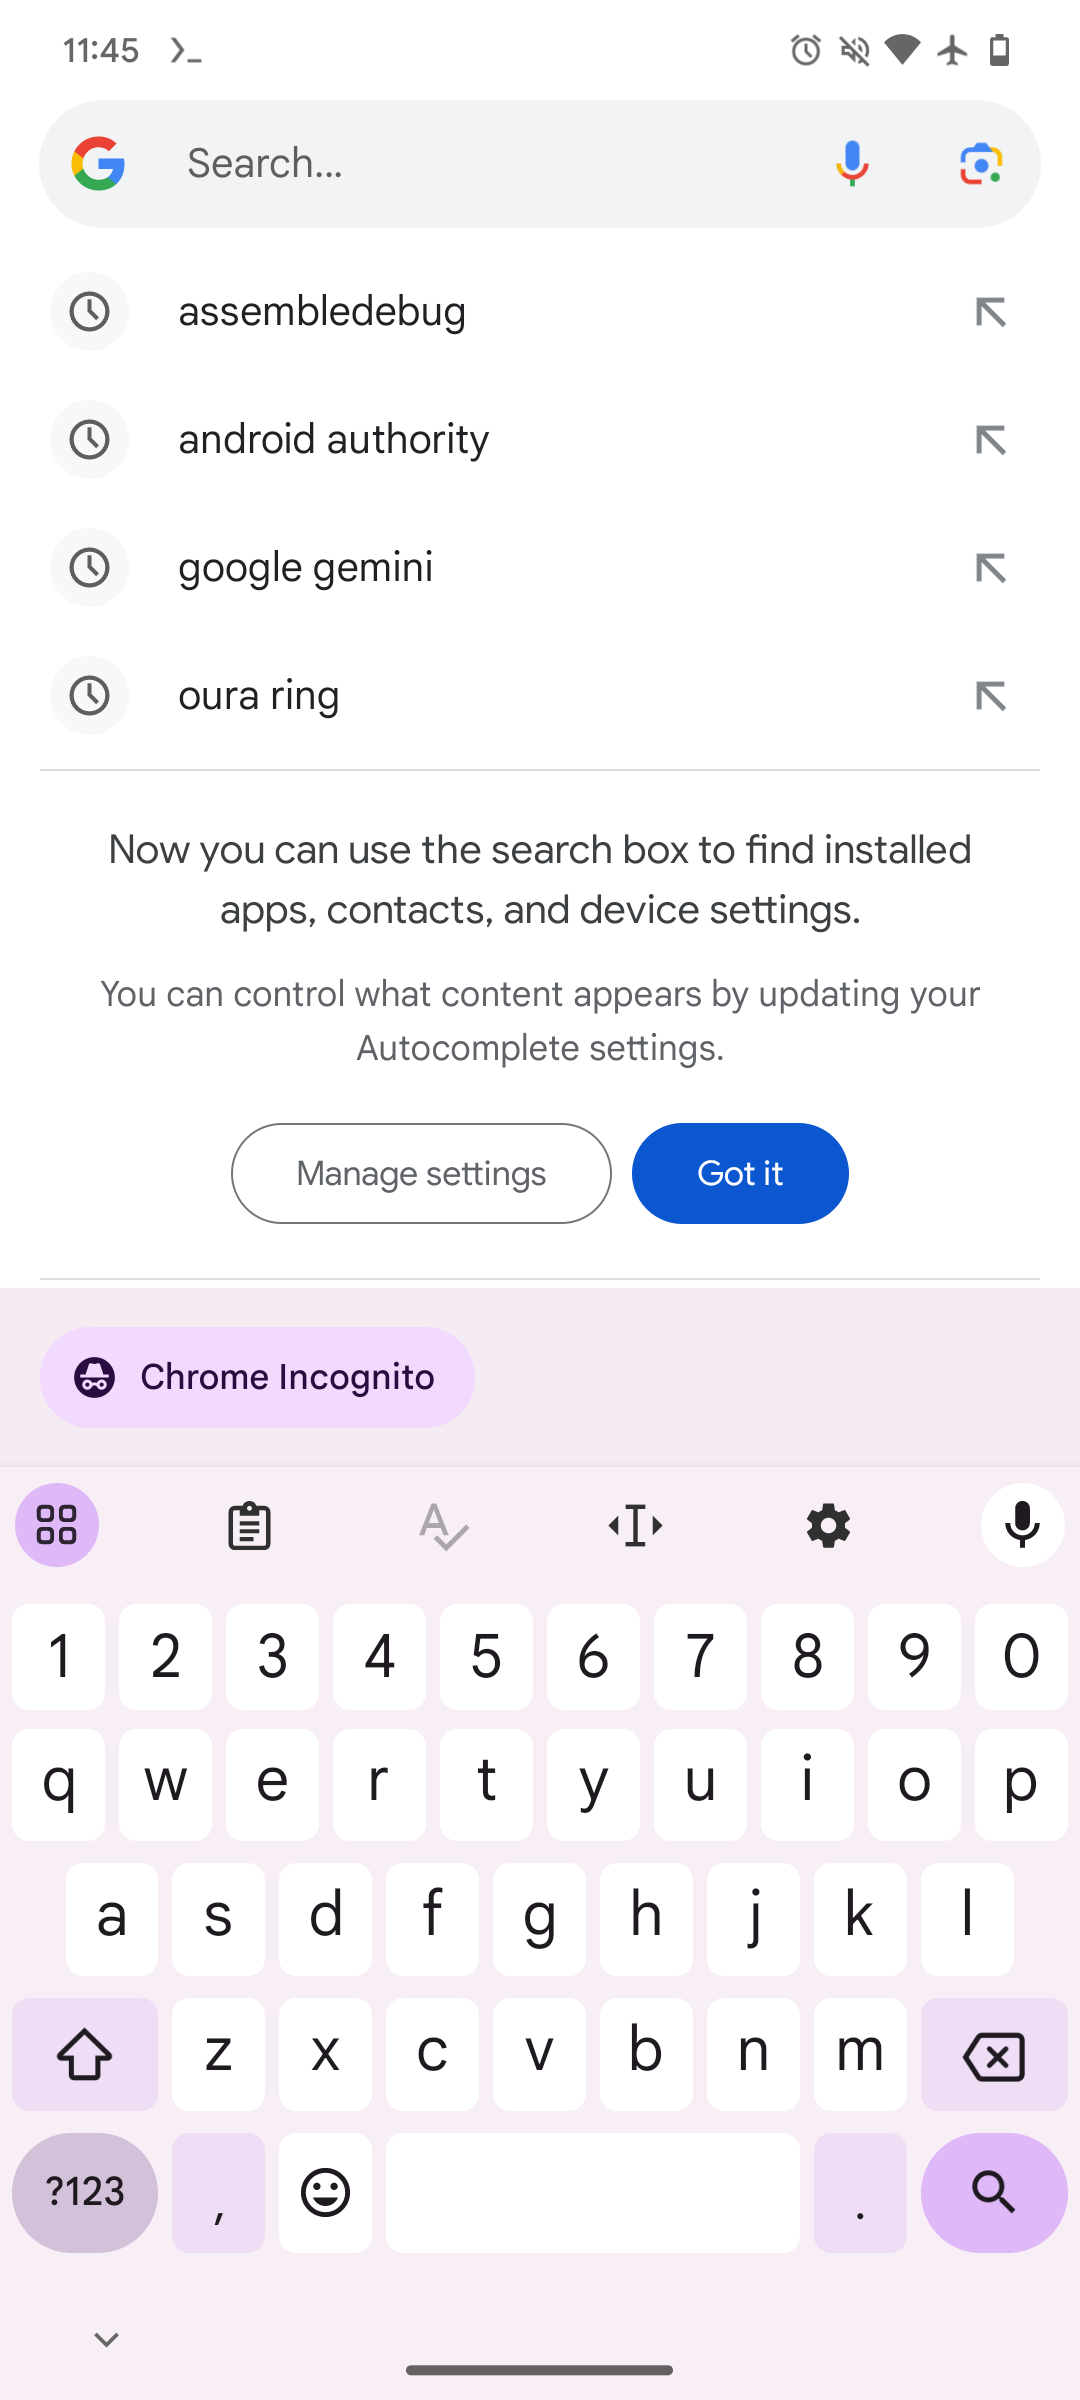Toggle the Chrome Incognito chip
The image size is (1080, 2400).
[257, 1377]
